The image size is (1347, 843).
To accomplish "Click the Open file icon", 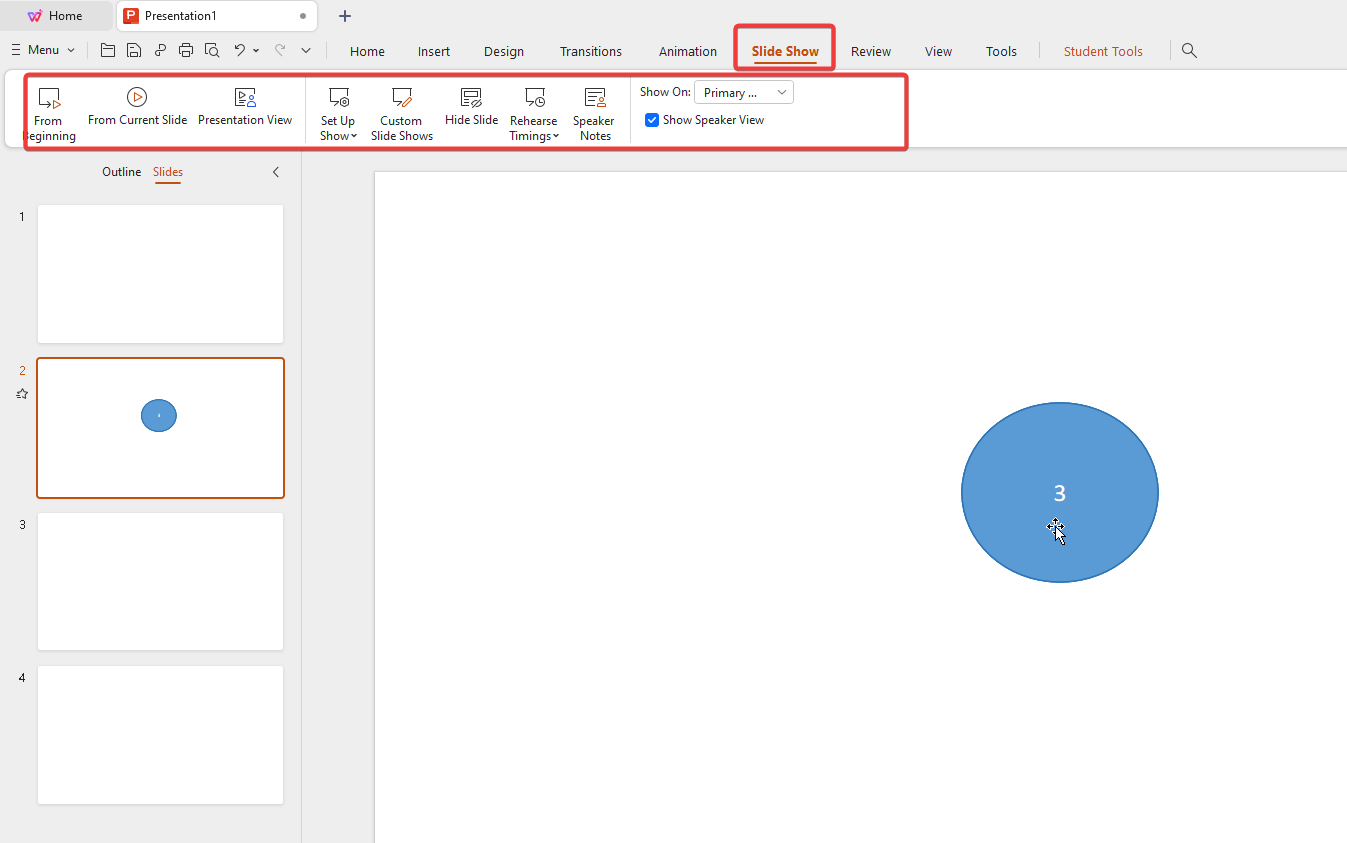I will [107, 49].
